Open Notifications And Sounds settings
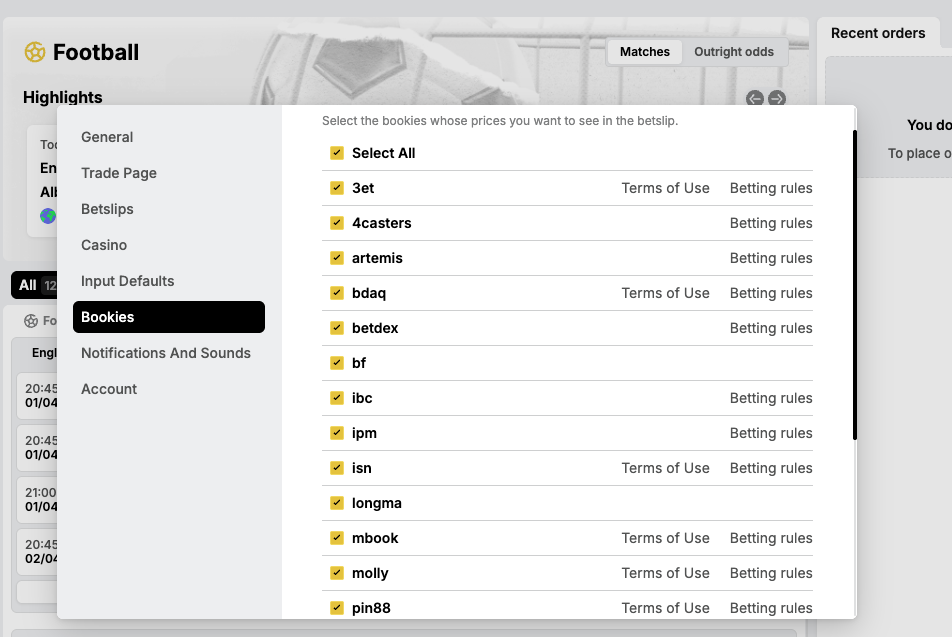 click(166, 353)
